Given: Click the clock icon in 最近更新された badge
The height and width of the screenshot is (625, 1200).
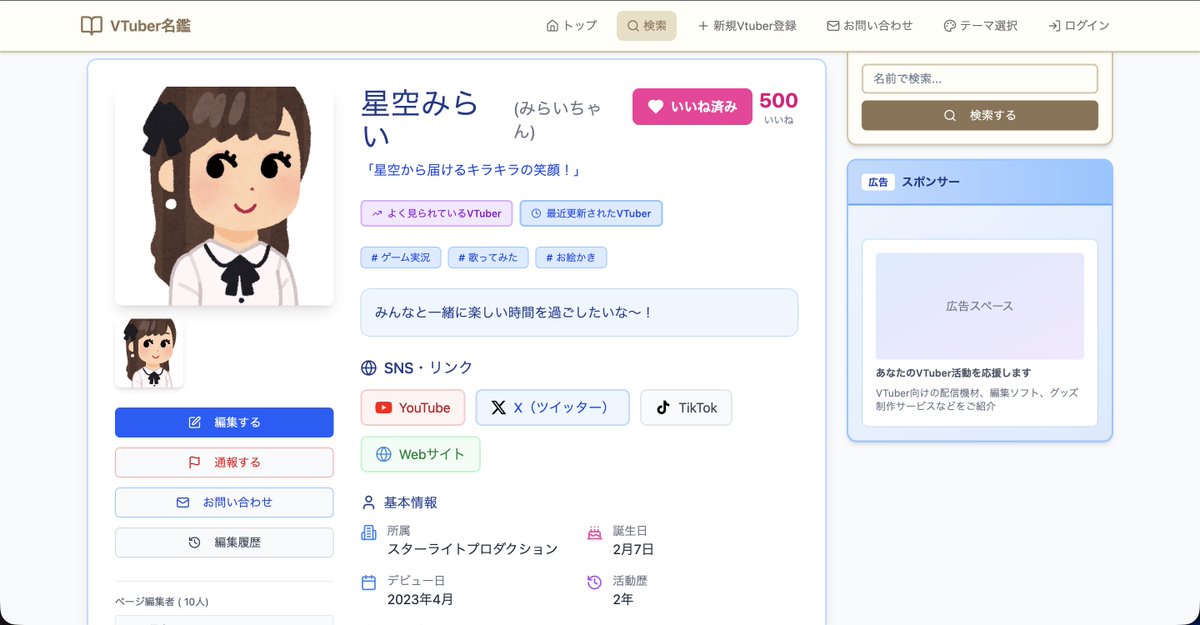Looking at the screenshot, I should (536, 213).
